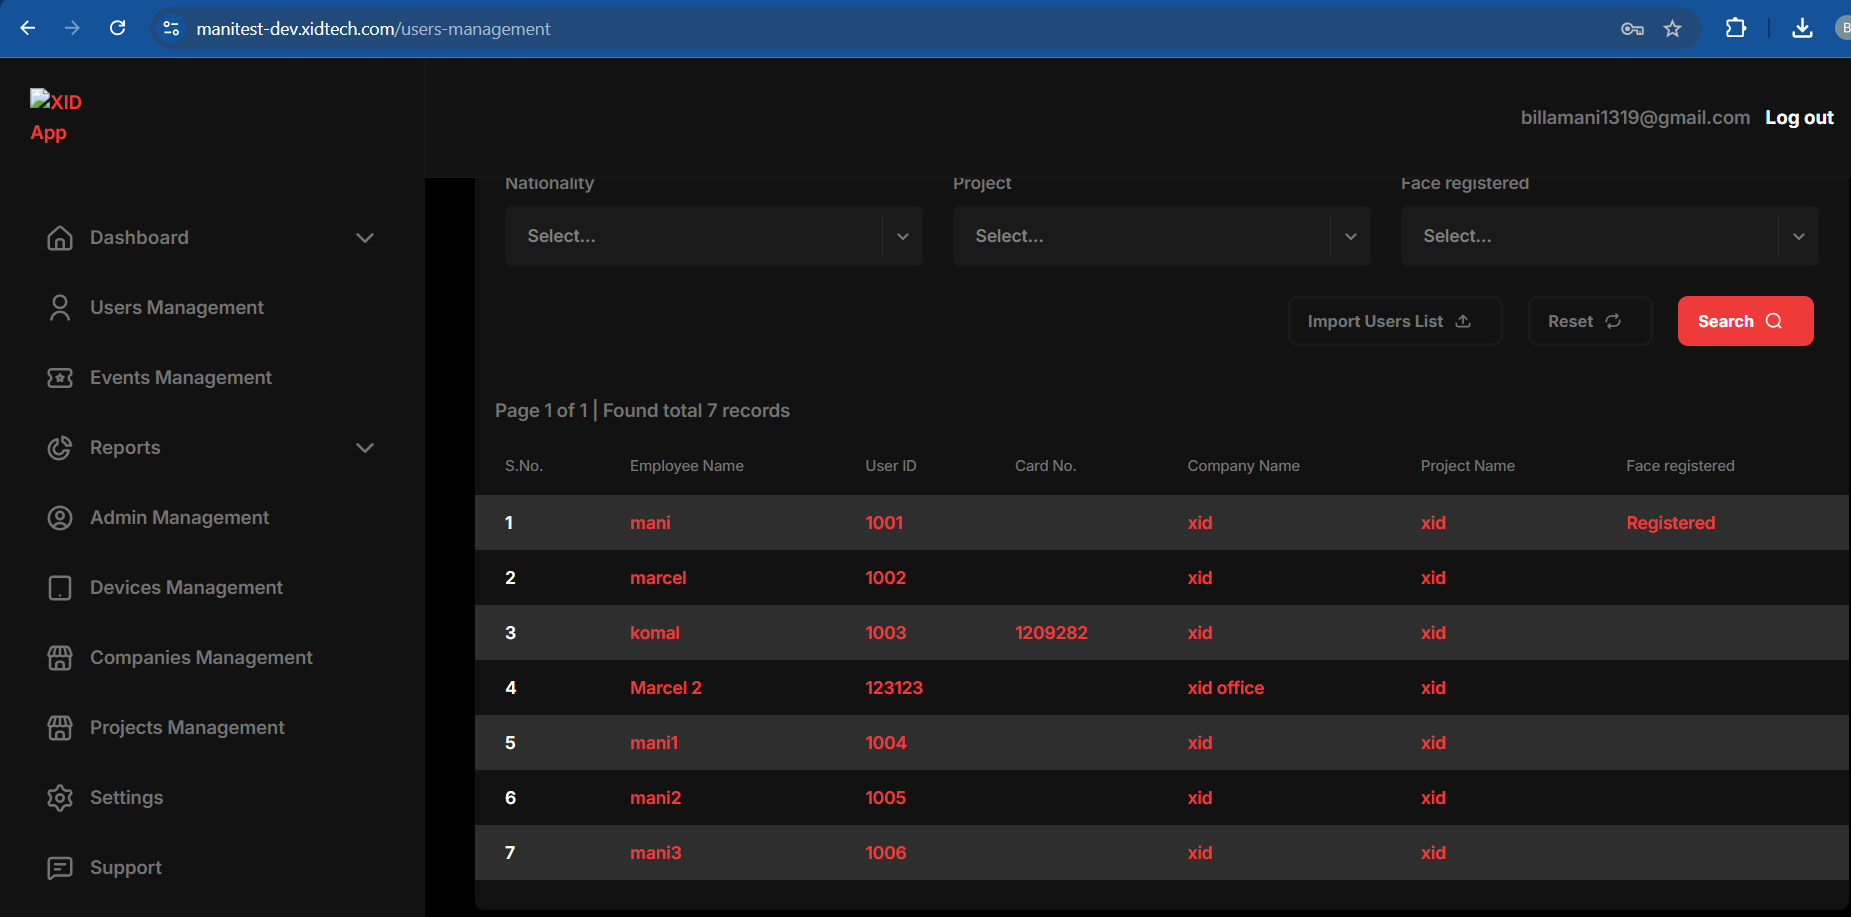1851x917 pixels.
Task: Click the Settings gear icon in sidebar
Action: point(60,798)
